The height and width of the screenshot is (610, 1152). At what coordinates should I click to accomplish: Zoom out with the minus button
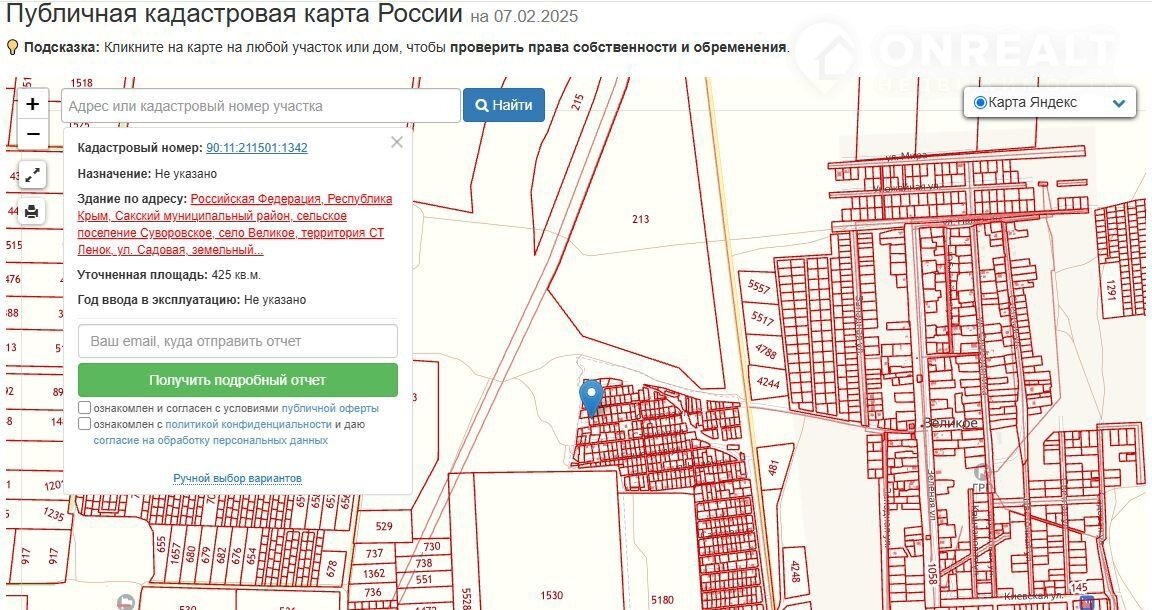pos(32,134)
